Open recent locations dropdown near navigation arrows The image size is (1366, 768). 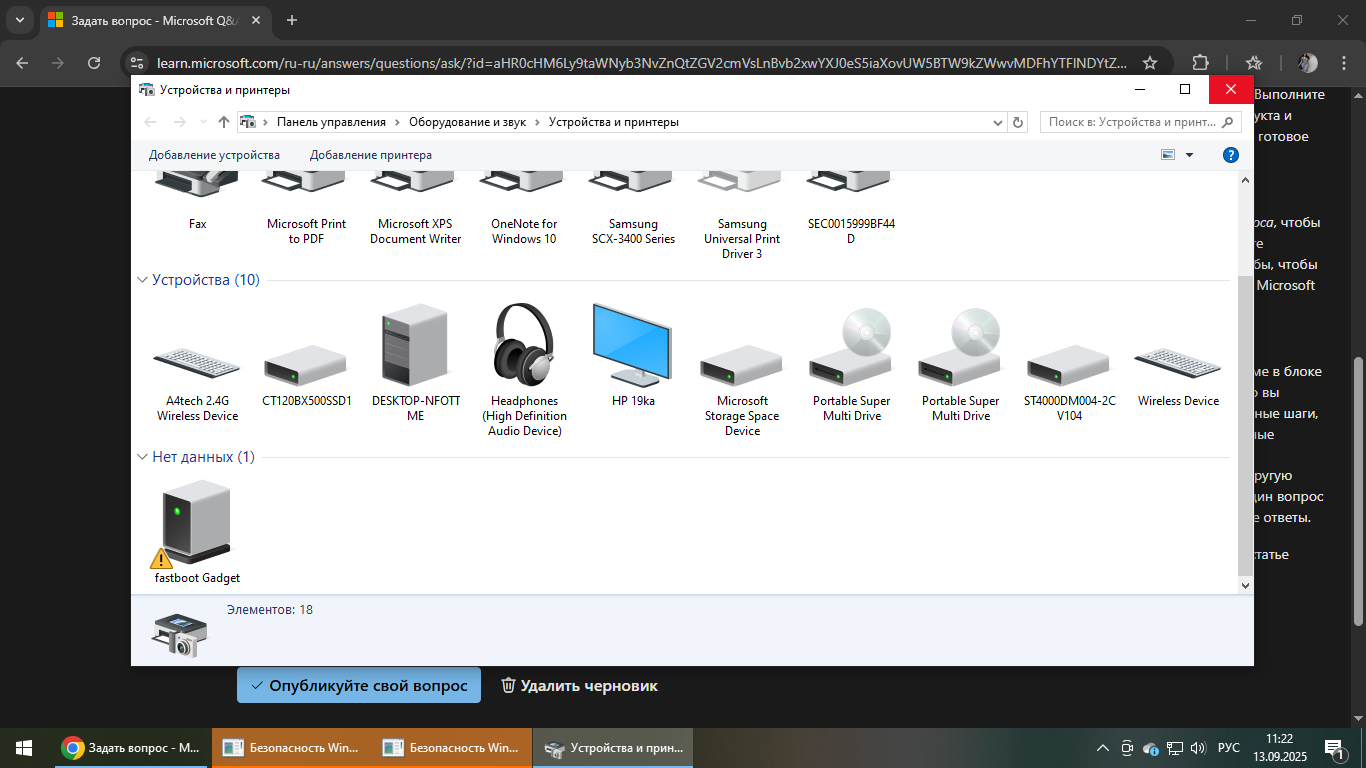pos(204,122)
